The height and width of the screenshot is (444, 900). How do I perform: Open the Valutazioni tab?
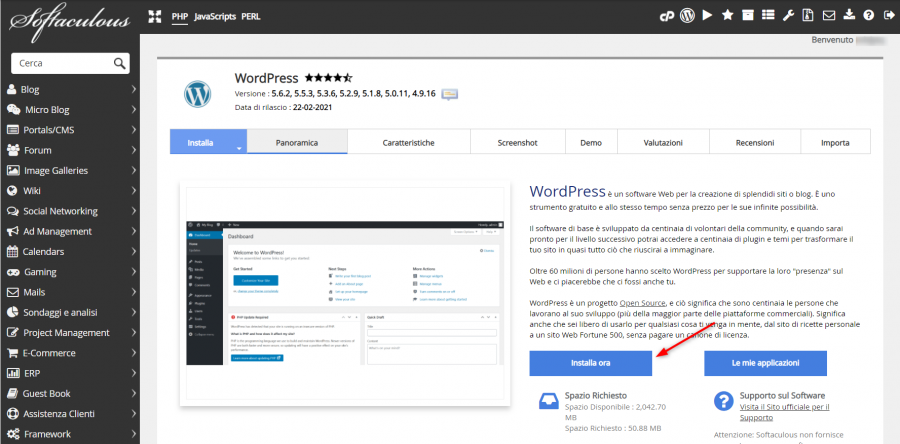click(x=663, y=142)
